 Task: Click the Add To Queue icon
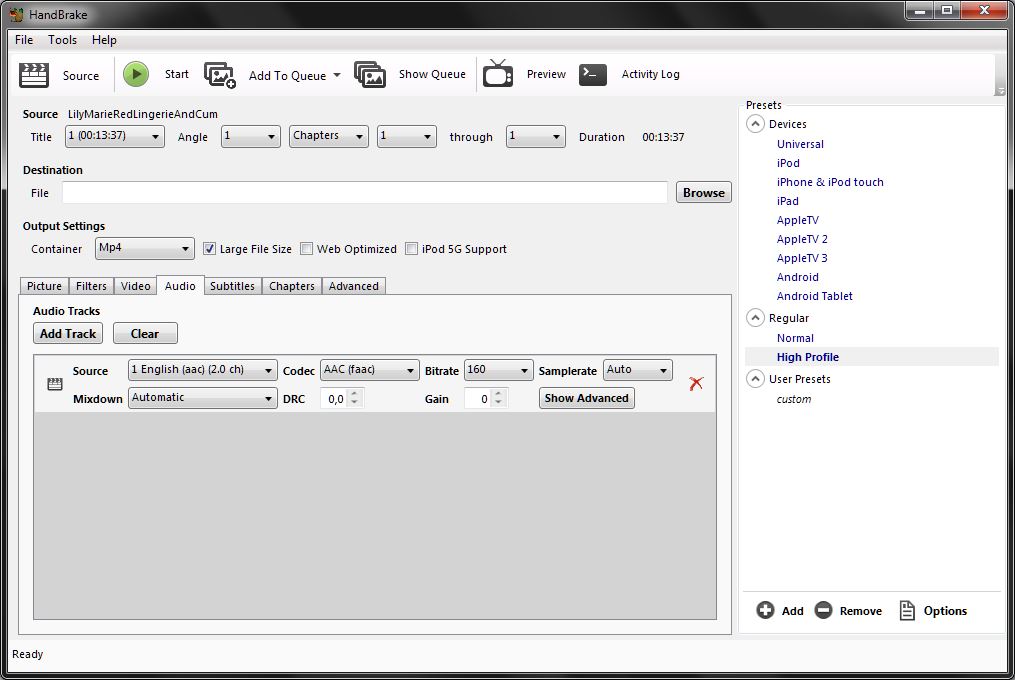[x=219, y=75]
